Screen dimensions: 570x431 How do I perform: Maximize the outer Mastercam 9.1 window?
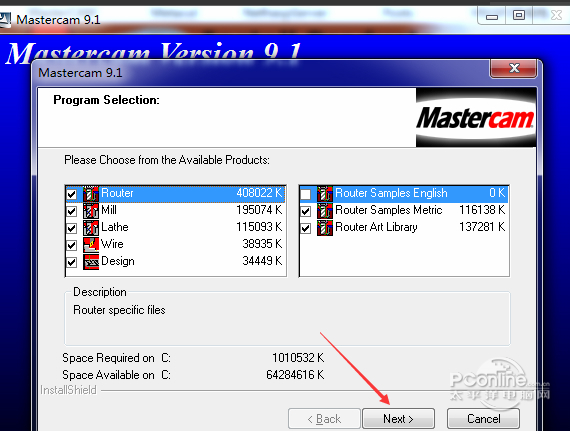pos(519,15)
